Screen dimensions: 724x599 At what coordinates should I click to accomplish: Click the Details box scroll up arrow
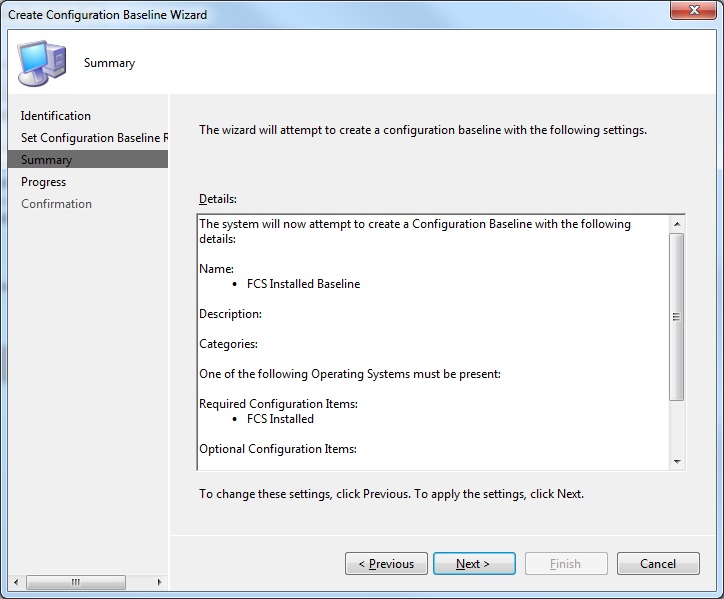click(x=677, y=224)
